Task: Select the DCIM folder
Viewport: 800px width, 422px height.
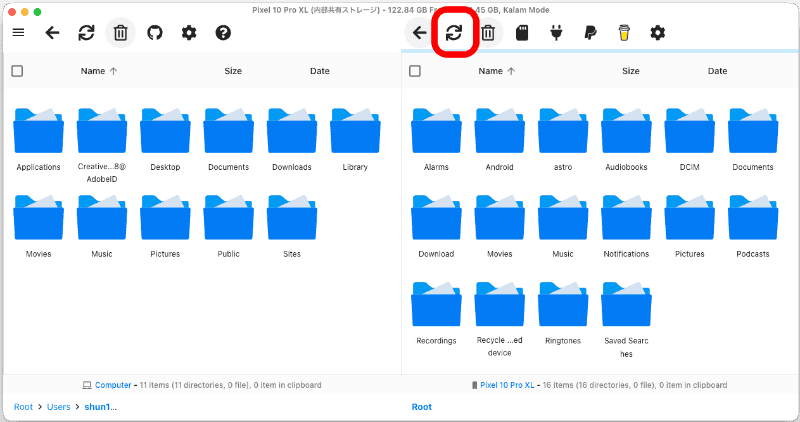Action: (x=690, y=131)
